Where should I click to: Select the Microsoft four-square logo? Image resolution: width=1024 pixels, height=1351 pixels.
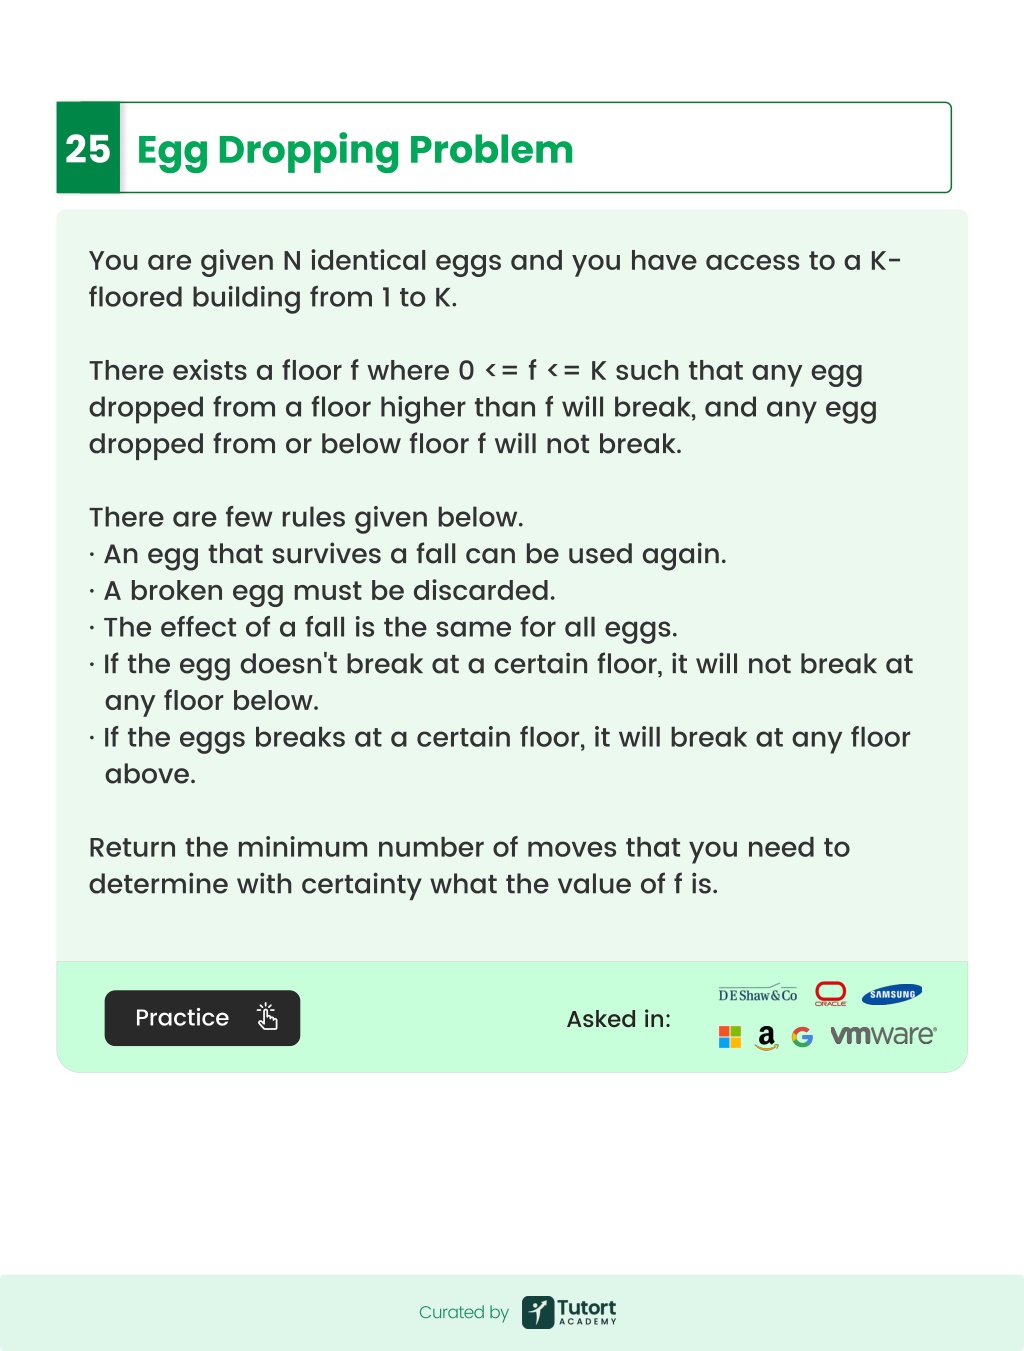pyautogui.click(x=730, y=1037)
